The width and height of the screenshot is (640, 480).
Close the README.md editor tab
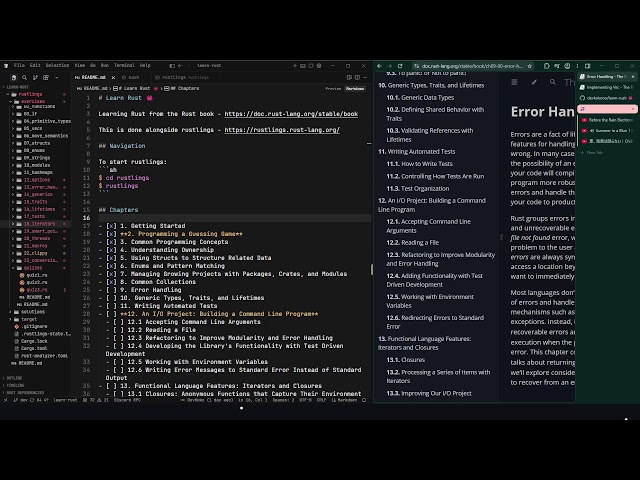tap(113, 78)
